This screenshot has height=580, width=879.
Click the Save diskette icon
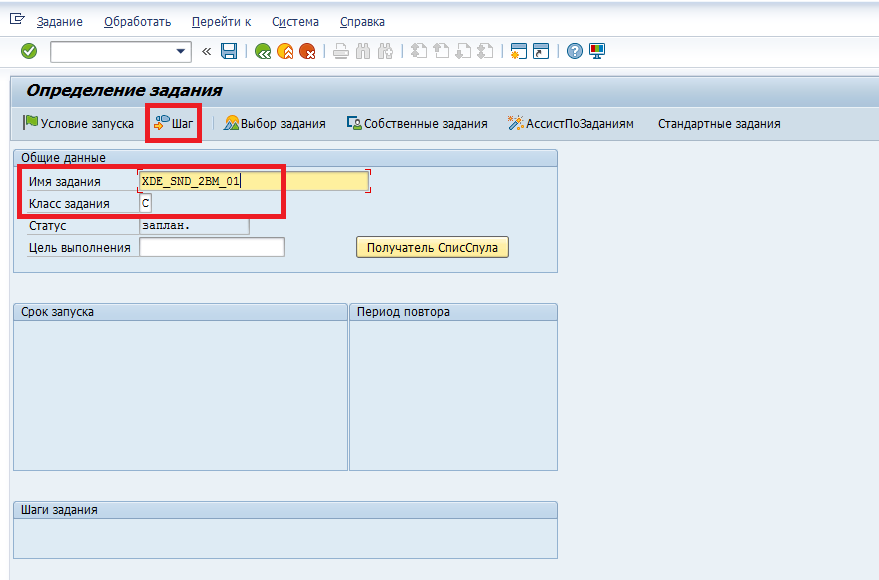click(229, 51)
